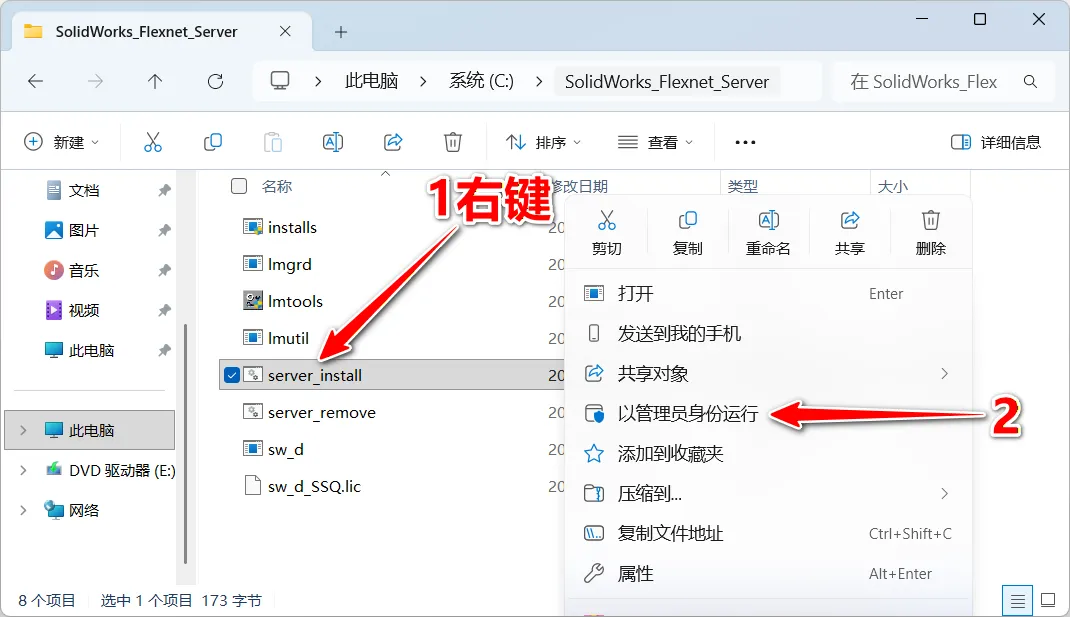
Task: Select 添加到收藏夹 menu entry
Action: point(768,454)
